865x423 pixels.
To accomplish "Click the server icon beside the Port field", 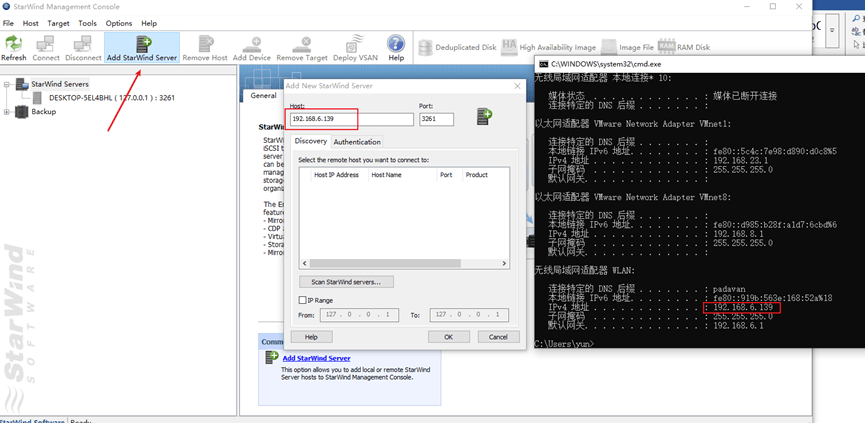I will (x=484, y=117).
